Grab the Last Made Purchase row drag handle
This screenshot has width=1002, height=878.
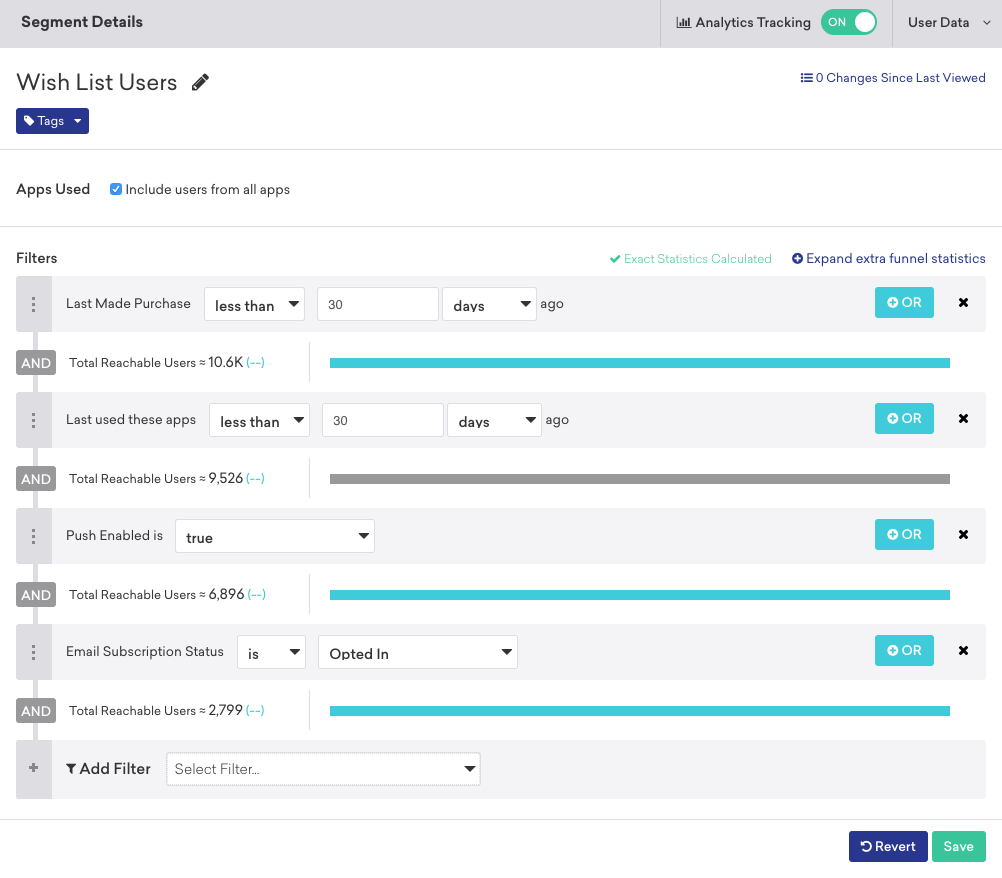[34, 304]
